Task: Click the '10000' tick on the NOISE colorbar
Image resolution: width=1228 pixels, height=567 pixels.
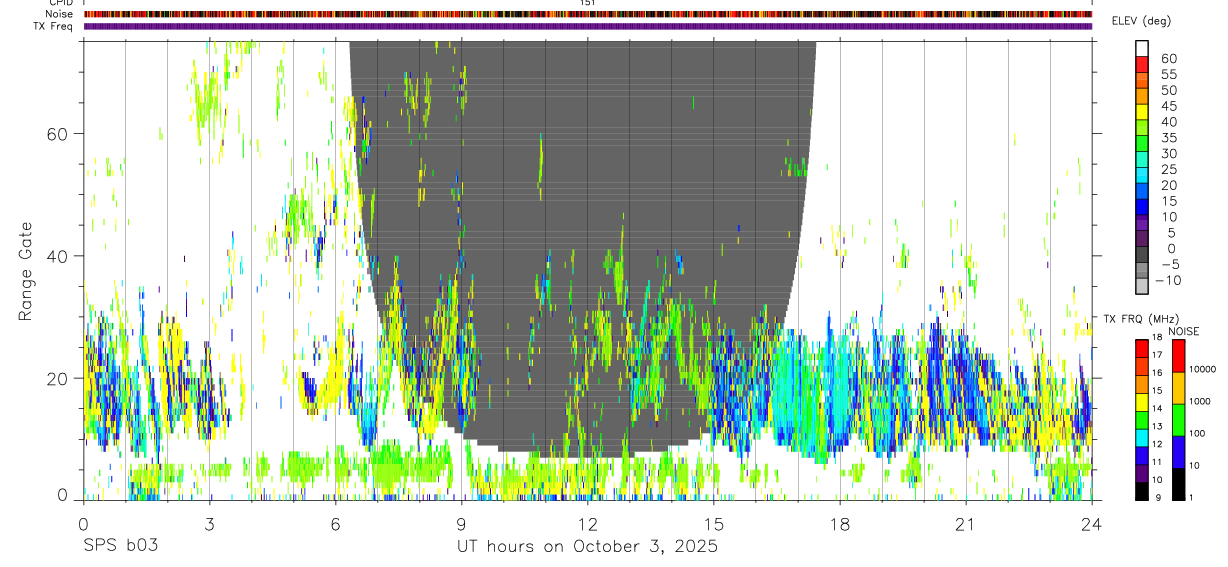Action: 1202,369
